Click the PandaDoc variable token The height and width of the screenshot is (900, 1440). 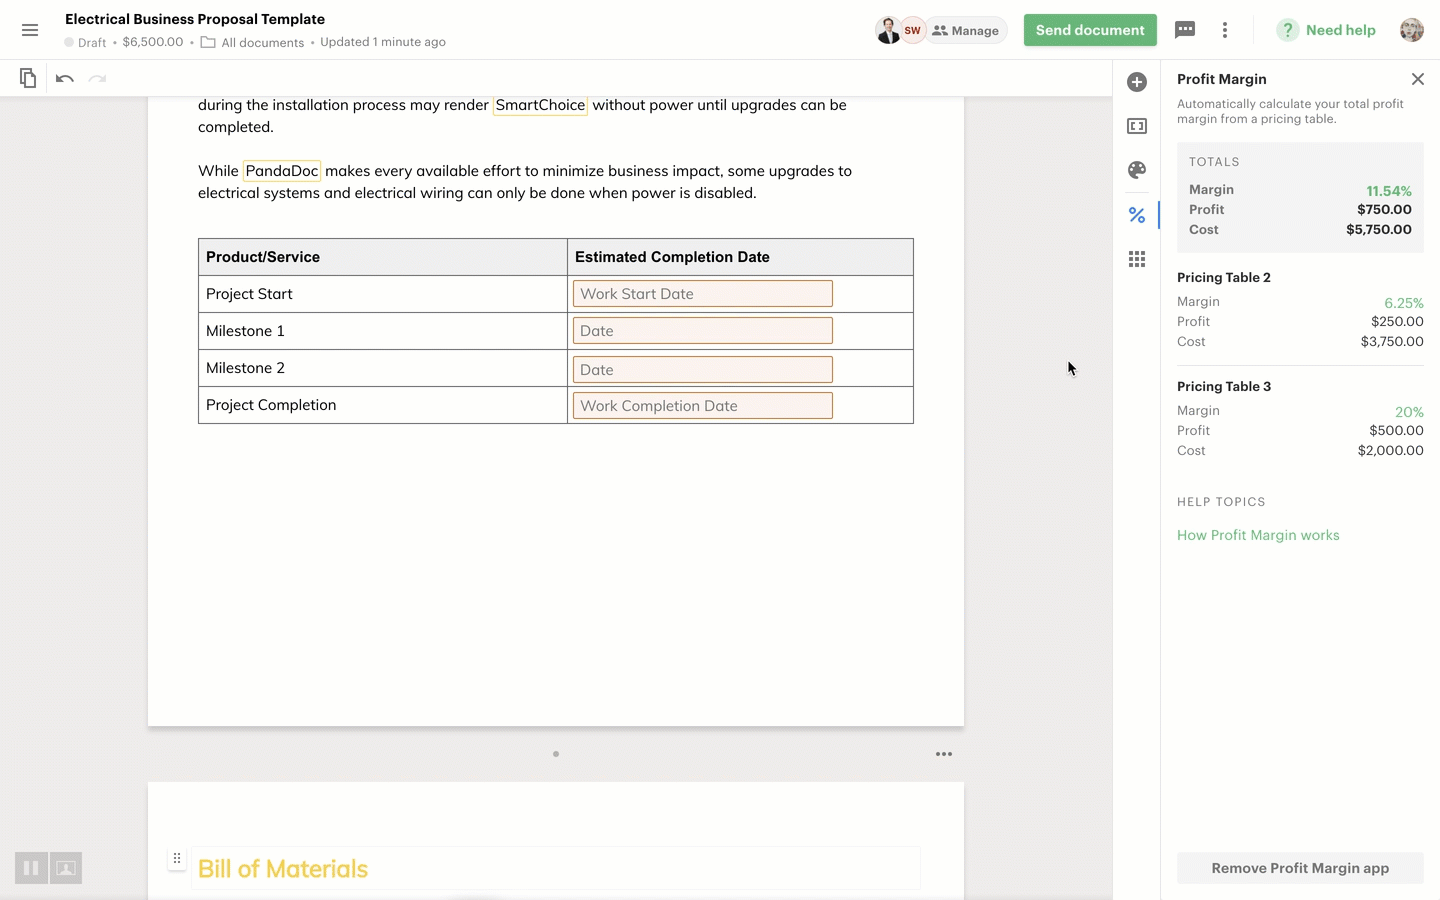tap(282, 171)
